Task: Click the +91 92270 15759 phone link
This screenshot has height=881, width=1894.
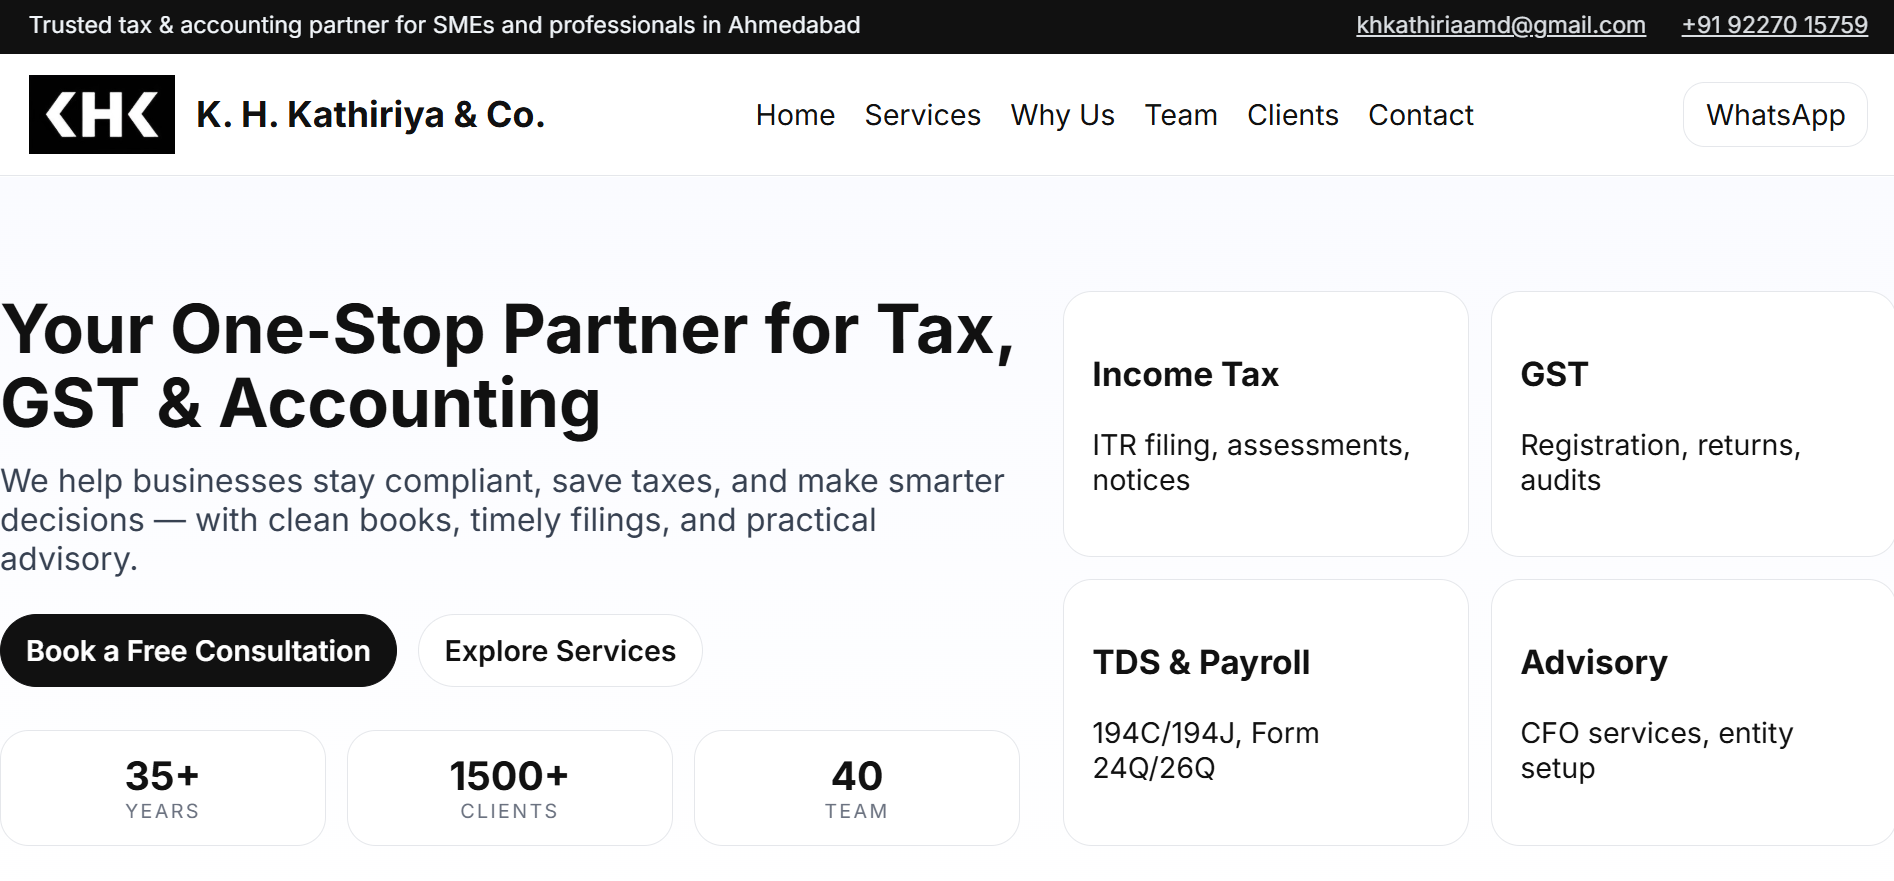Action: pos(1774,25)
